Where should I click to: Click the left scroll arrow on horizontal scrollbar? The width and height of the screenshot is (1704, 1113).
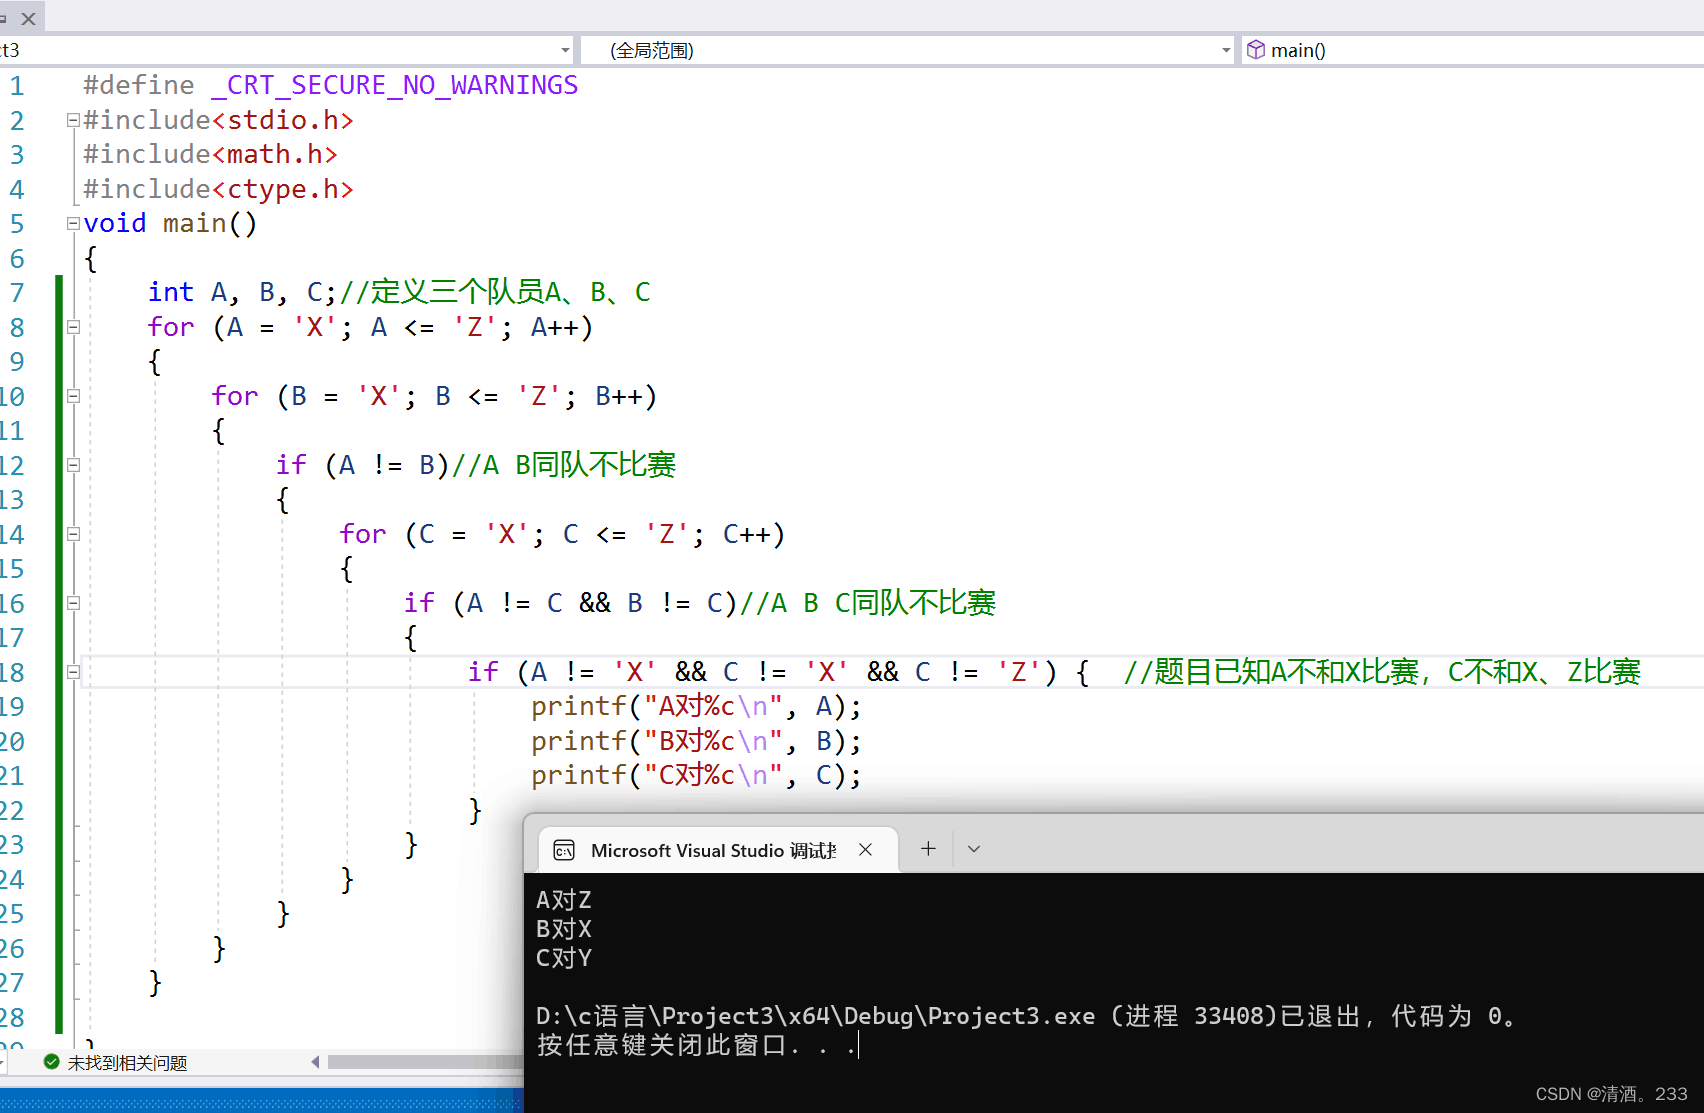tap(314, 1062)
